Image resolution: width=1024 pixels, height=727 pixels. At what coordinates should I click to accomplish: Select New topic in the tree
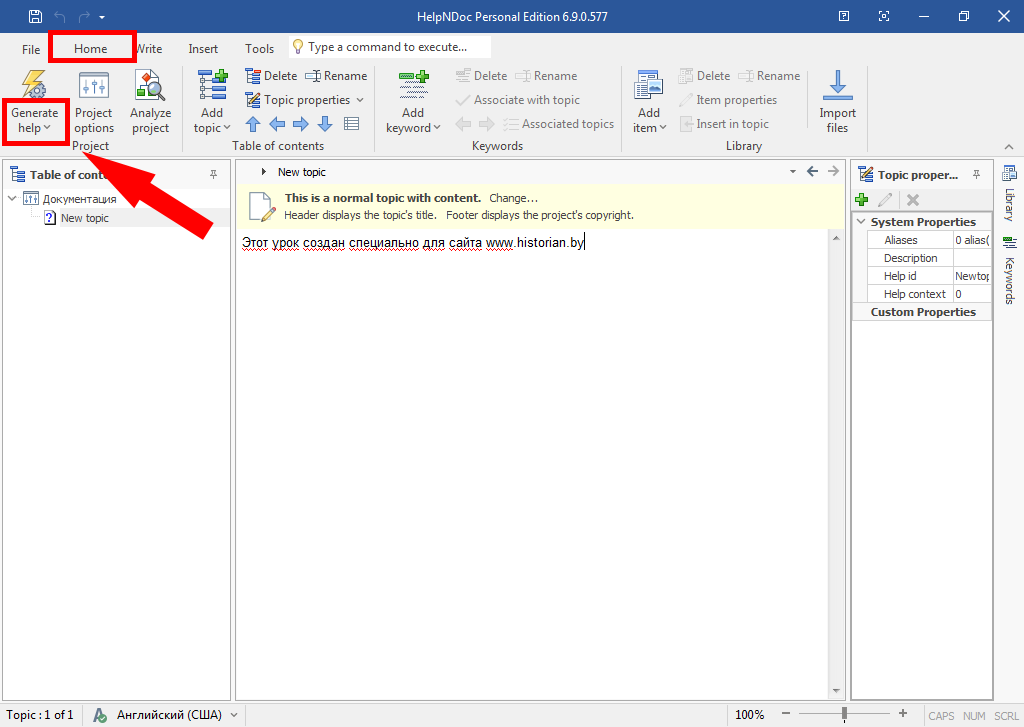pyautogui.click(x=84, y=218)
